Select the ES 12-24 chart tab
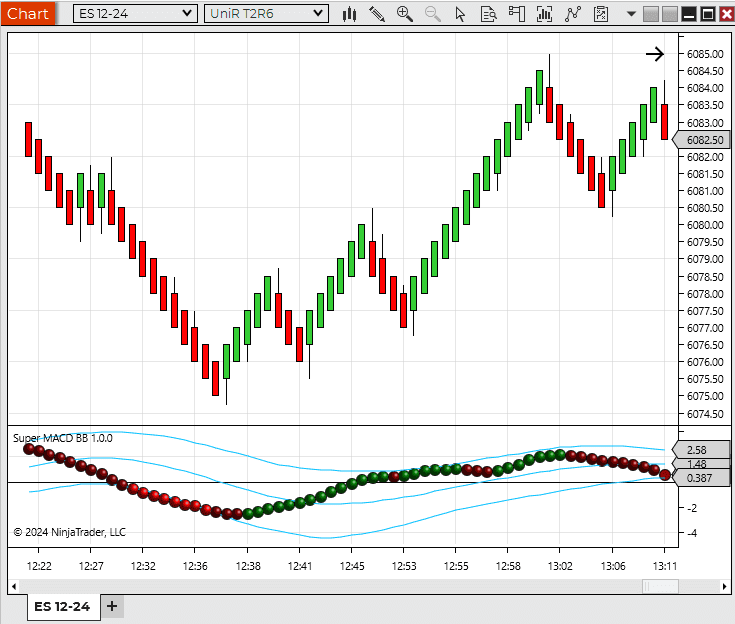 click(x=62, y=606)
